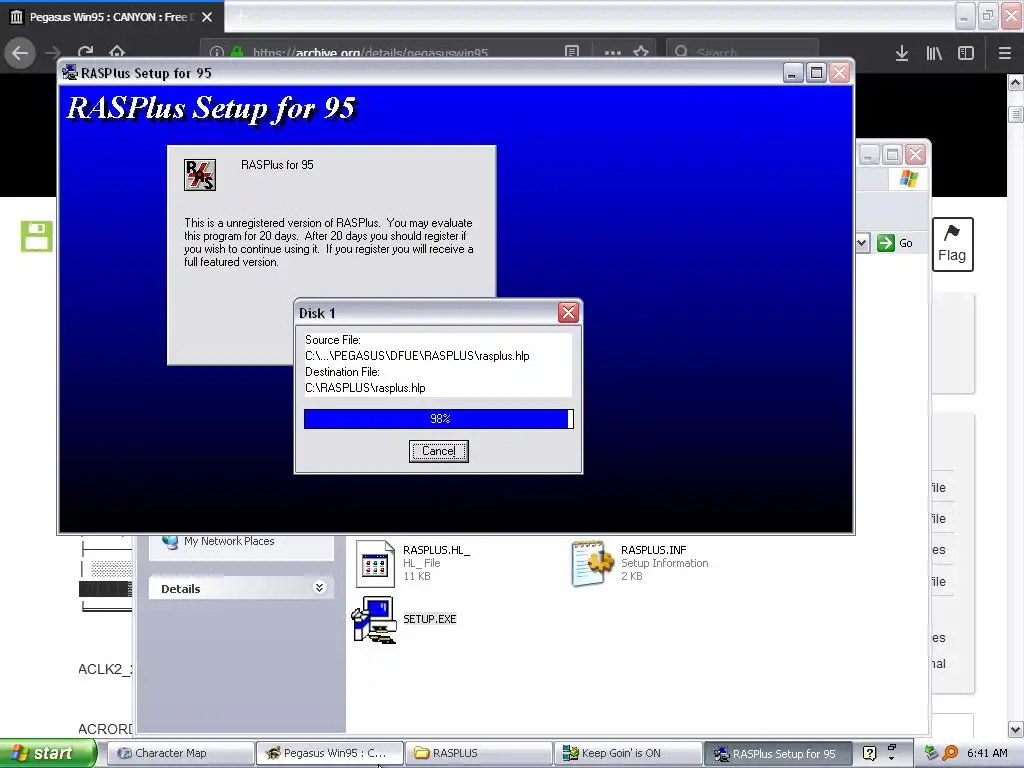Viewport: 1024px width, 768px height.
Task: Switch to Character Map taskbar button
Action: click(180, 753)
